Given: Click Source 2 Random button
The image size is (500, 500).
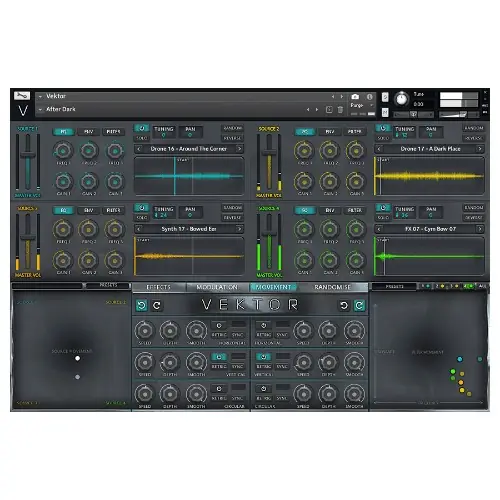Looking at the screenshot, I should pos(474,128).
